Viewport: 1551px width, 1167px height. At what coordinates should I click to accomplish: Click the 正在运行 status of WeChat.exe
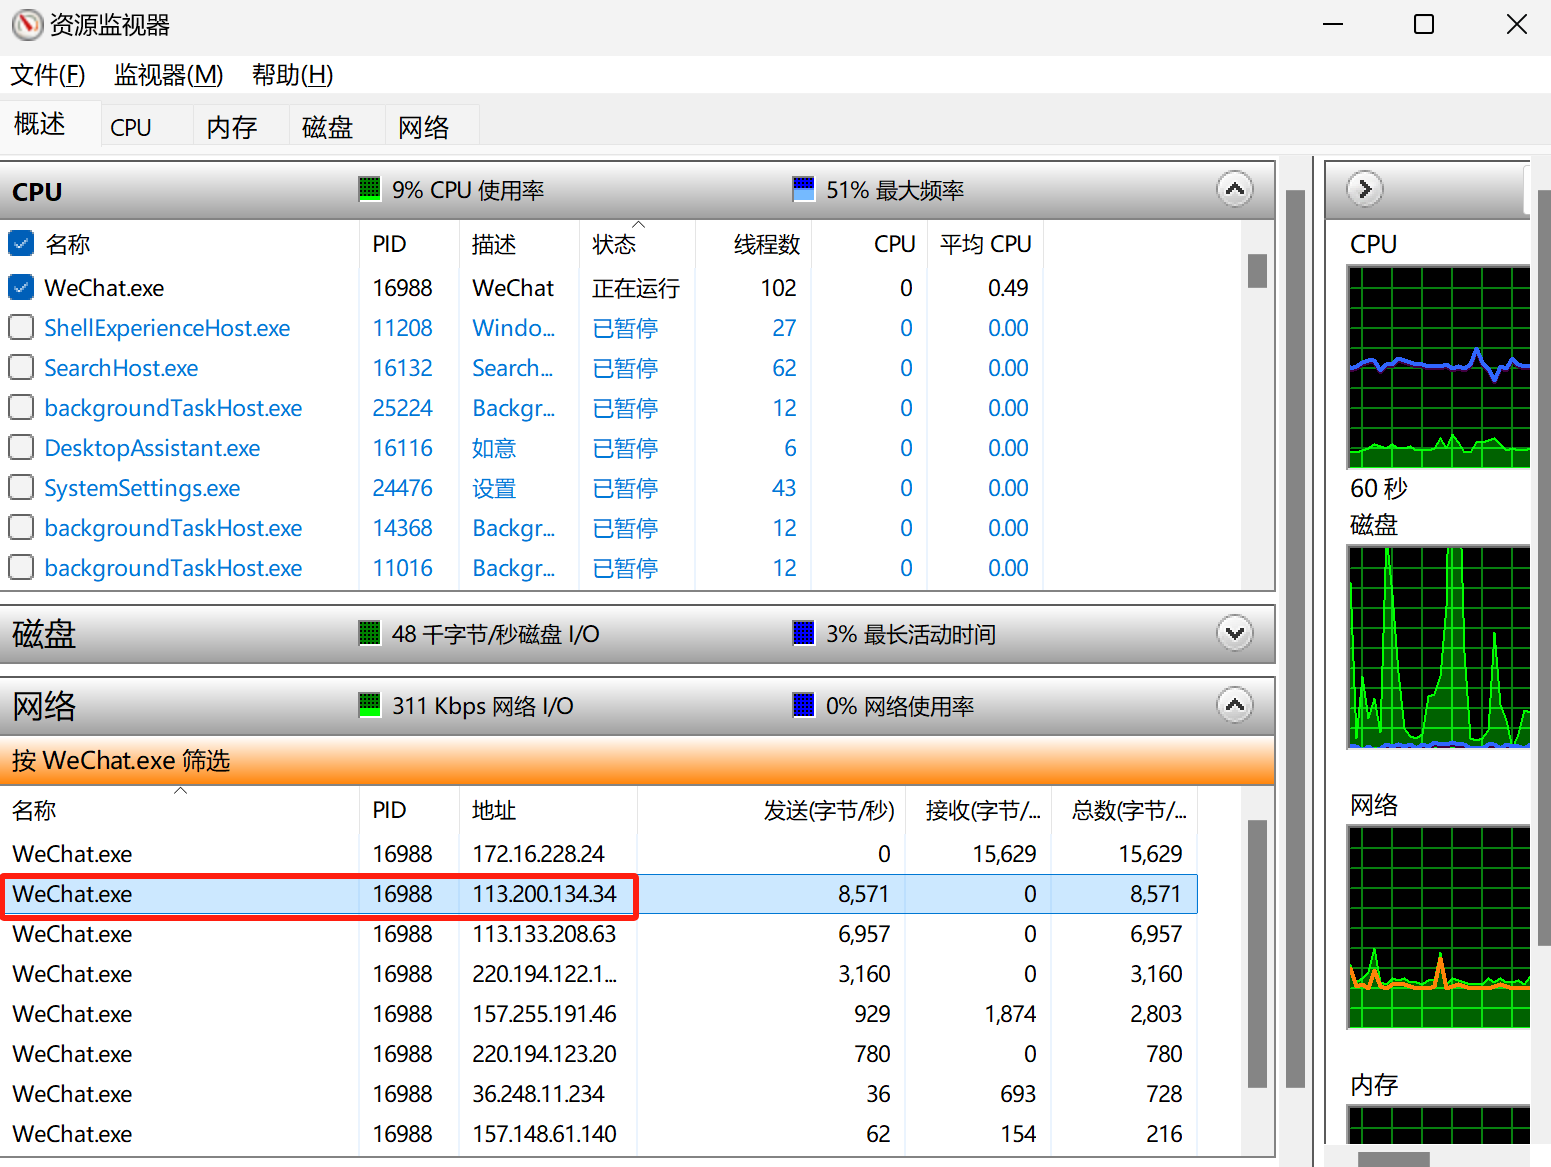(636, 288)
